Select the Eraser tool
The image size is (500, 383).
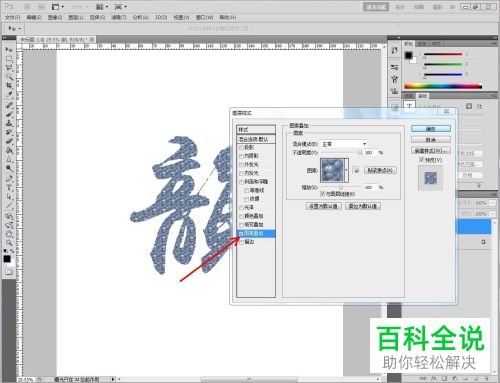9,141
